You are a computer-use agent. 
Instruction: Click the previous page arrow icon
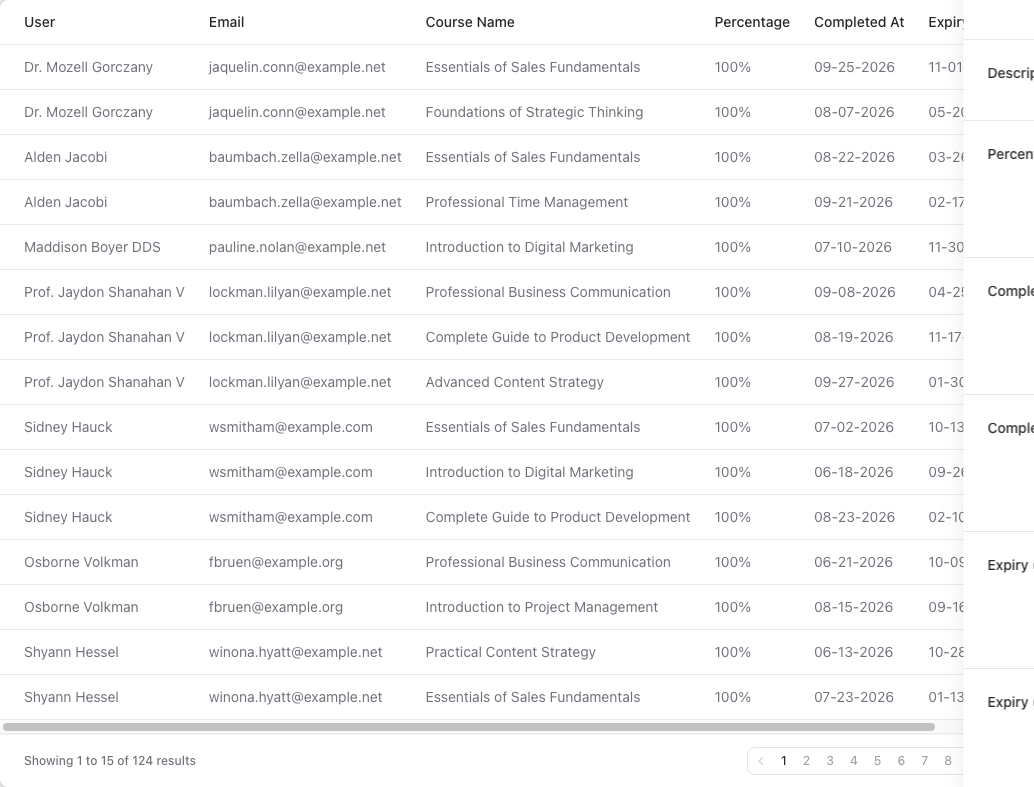tap(760, 761)
